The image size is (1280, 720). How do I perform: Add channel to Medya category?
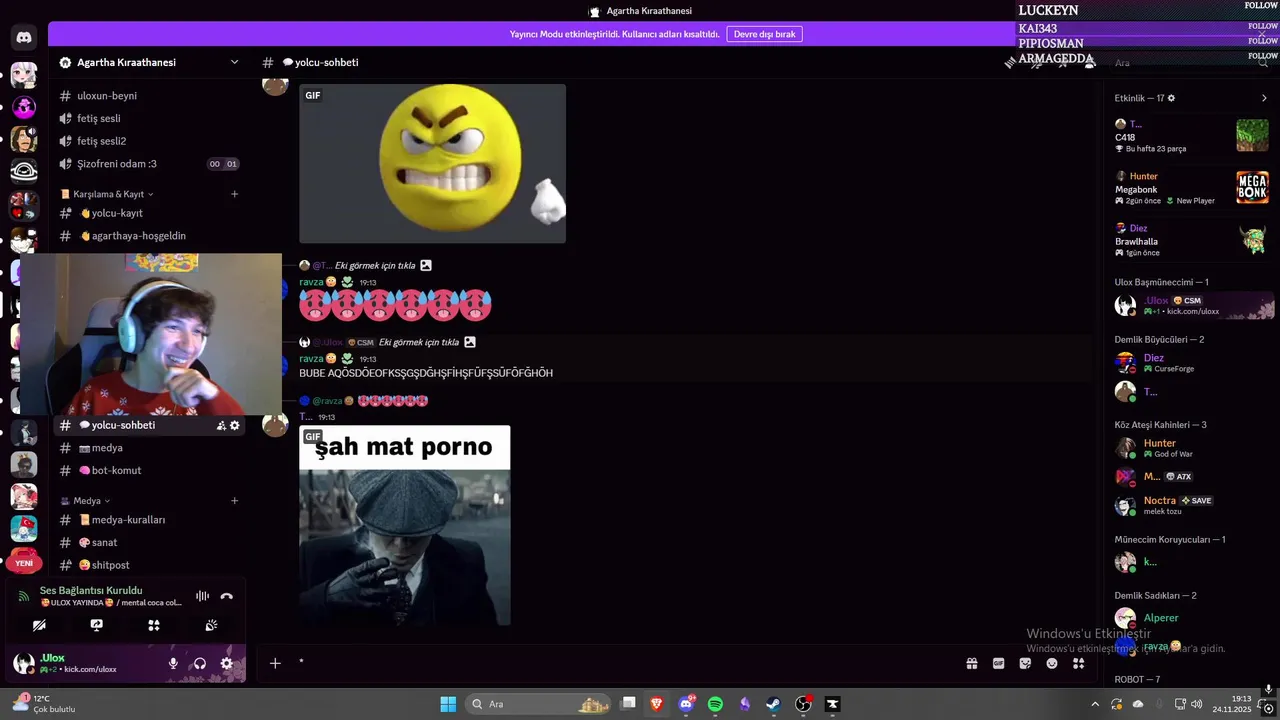(235, 501)
